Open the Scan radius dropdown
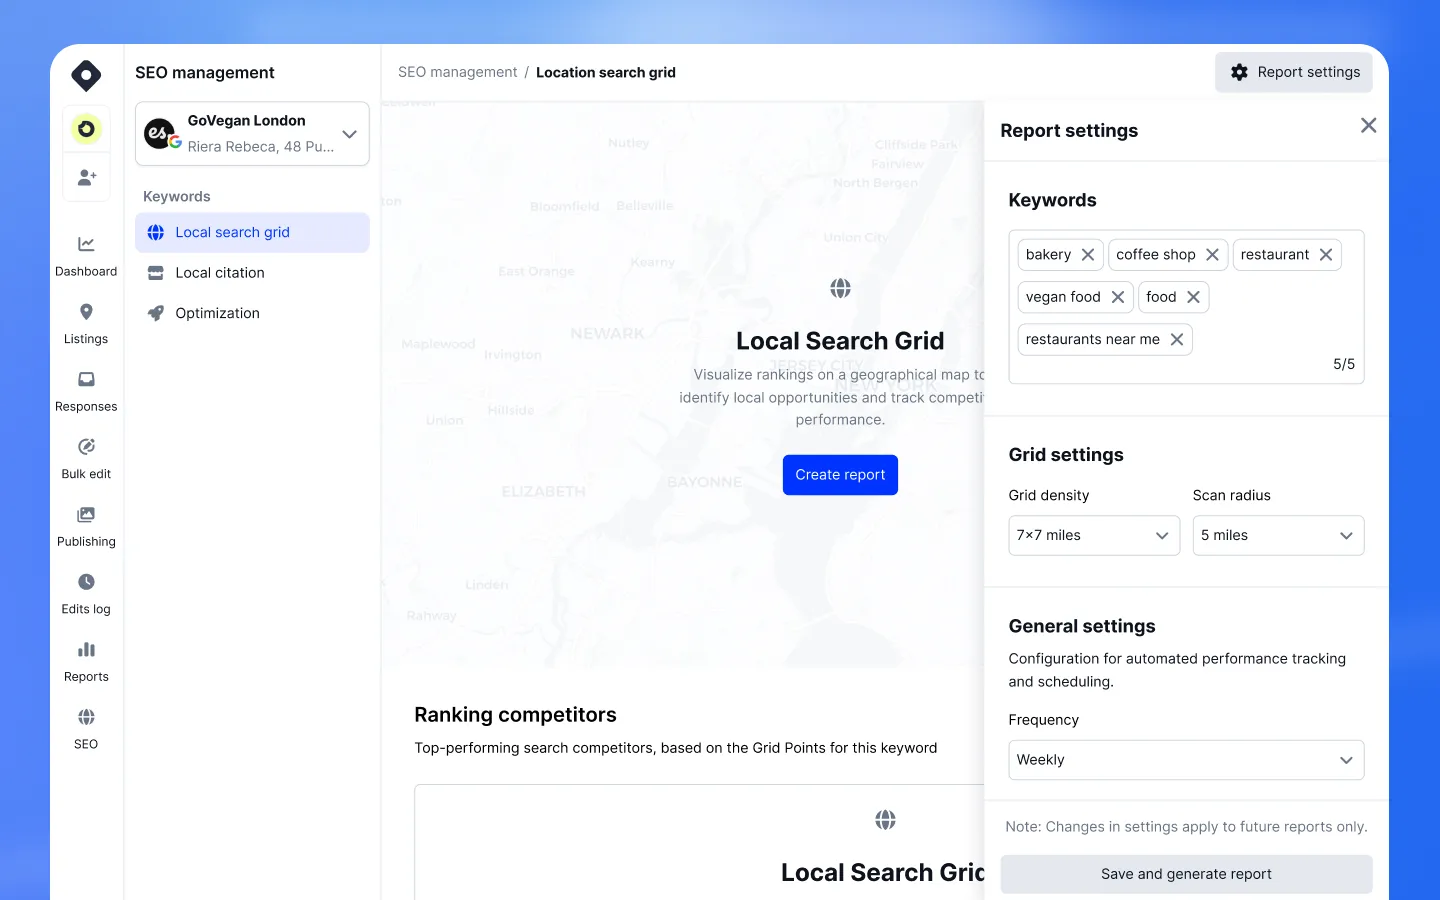 click(1278, 535)
